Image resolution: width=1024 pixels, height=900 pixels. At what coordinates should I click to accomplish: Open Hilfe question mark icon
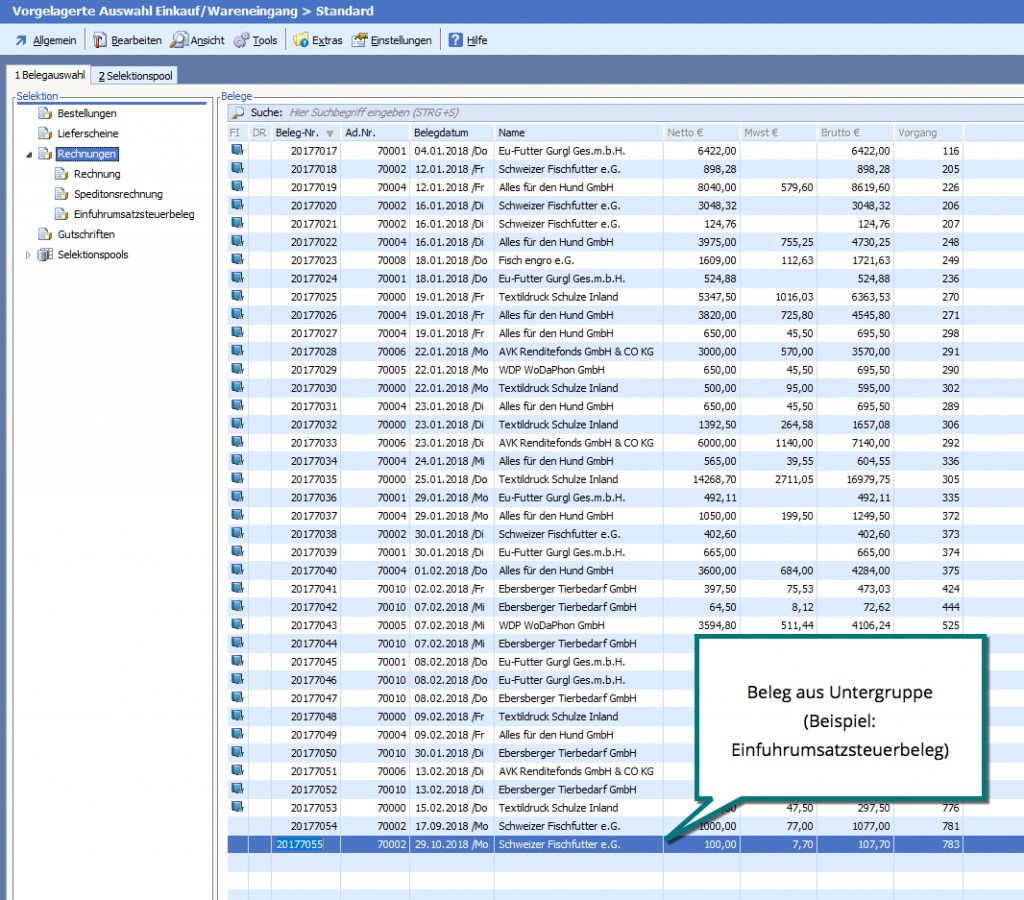click(456, 41)
